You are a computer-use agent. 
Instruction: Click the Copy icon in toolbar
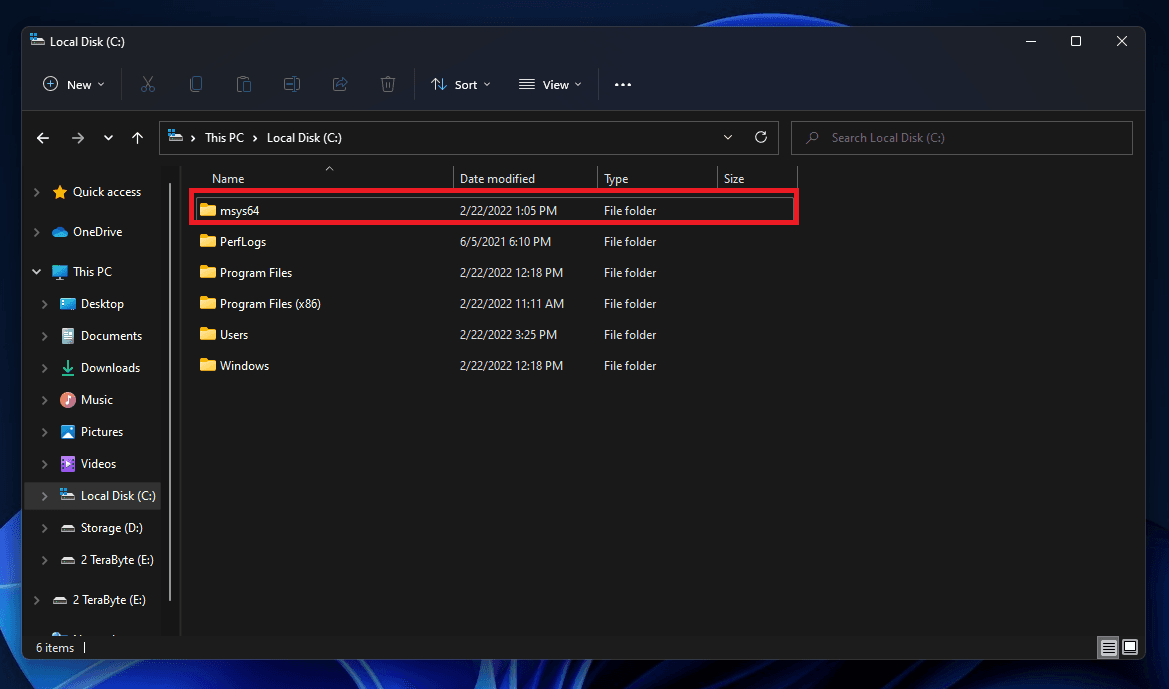coord(196,84)
